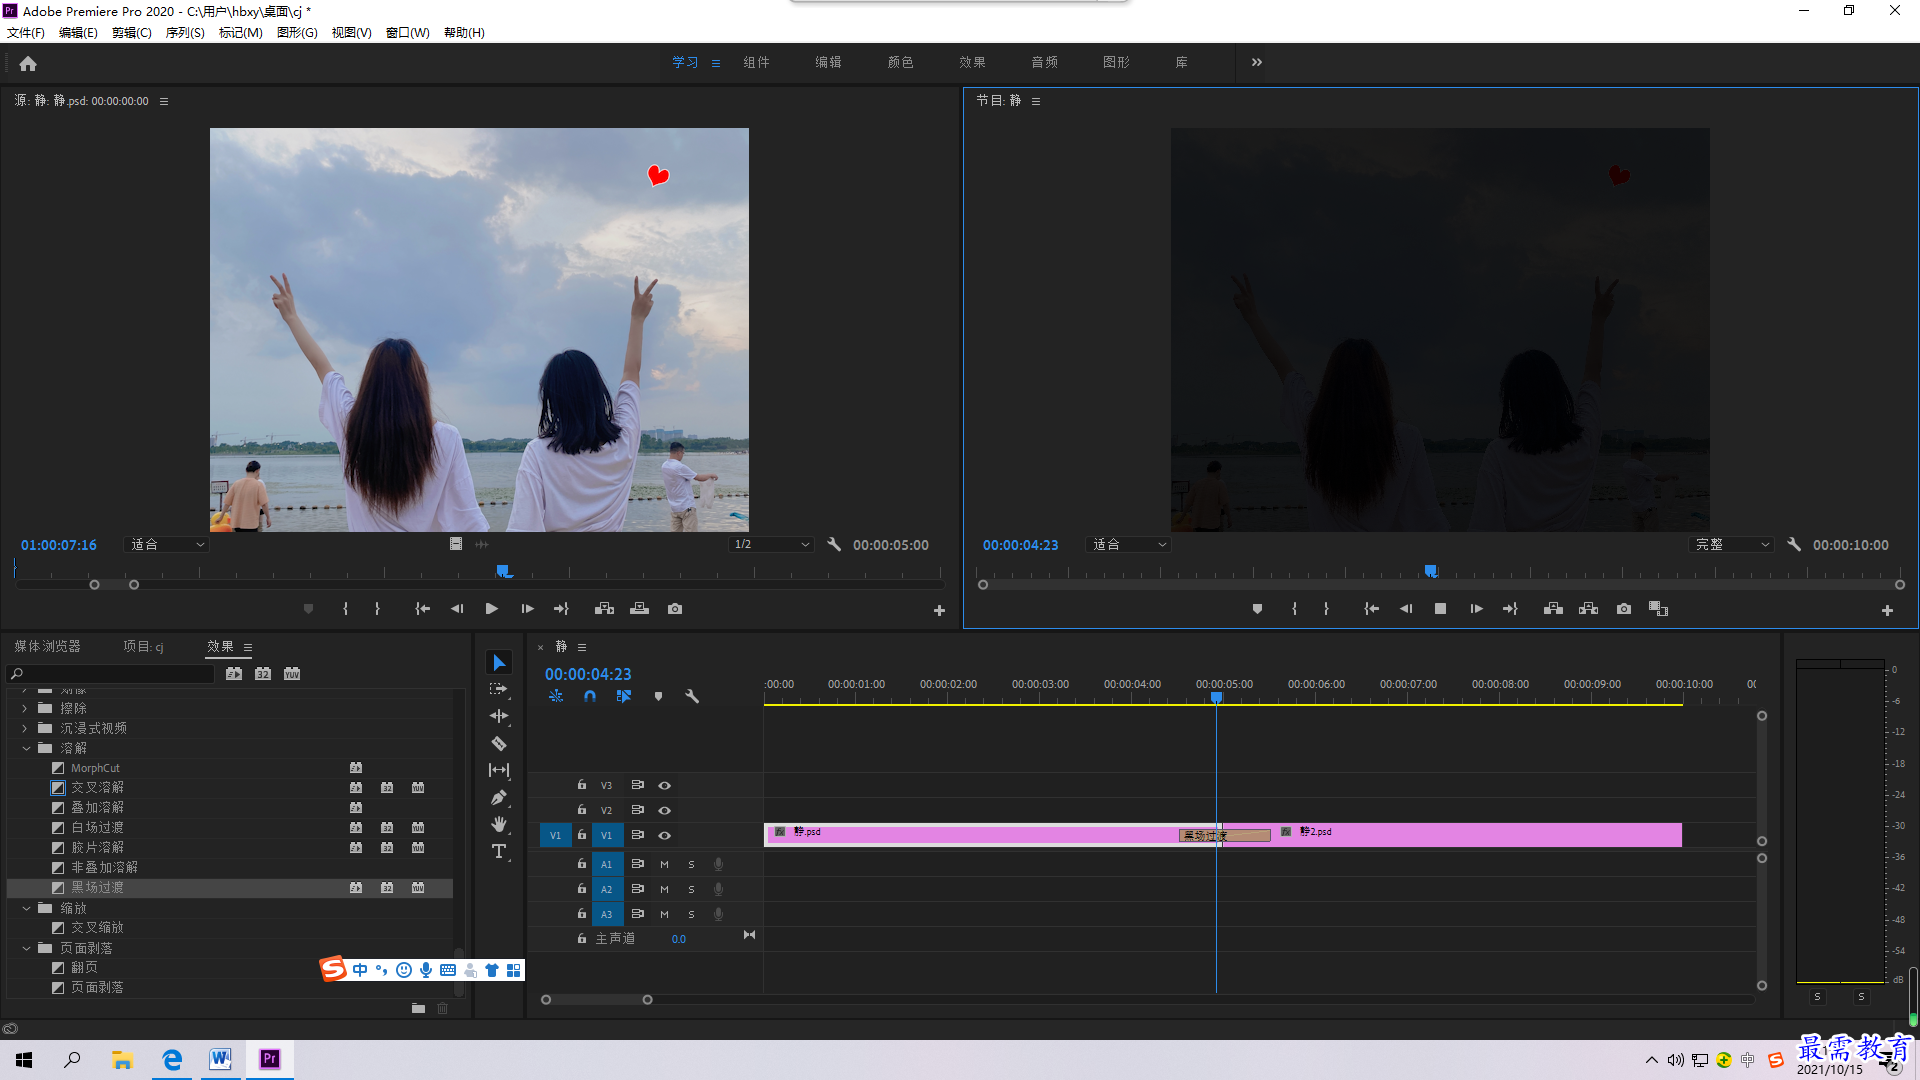Open program playback resolution dropdown

click(x=1731, y=544)
